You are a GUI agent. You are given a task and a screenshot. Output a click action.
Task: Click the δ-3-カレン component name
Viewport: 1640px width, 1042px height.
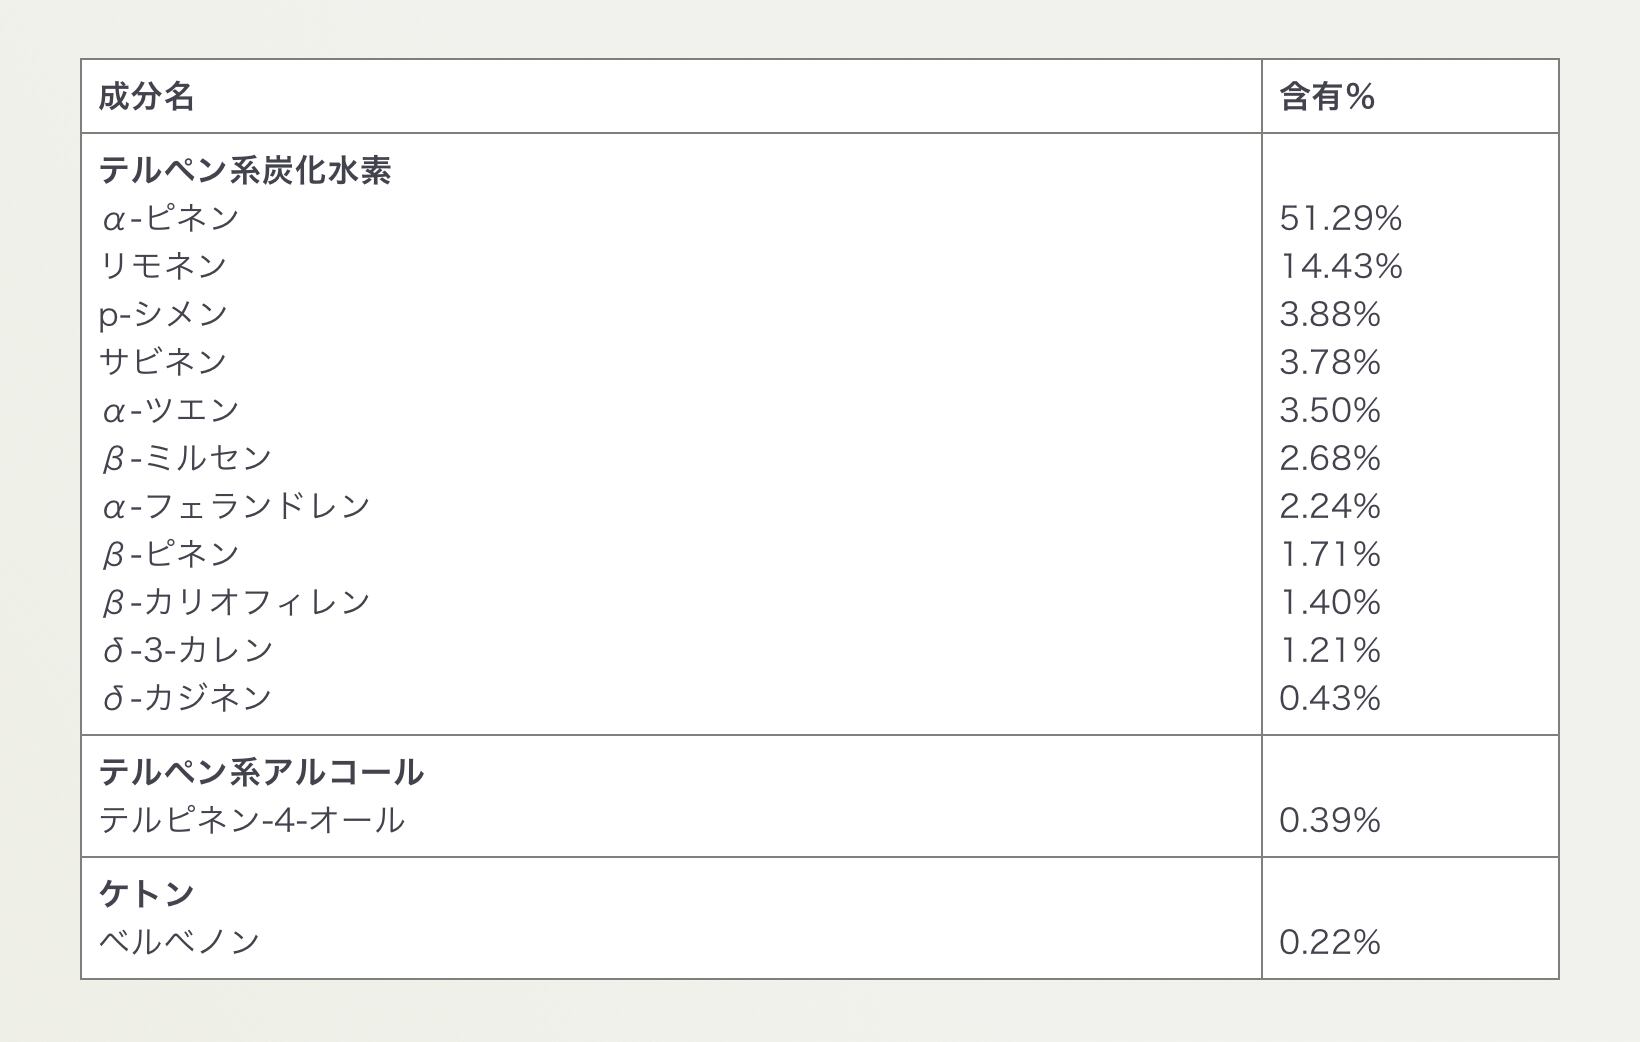[x=187, y=650]
